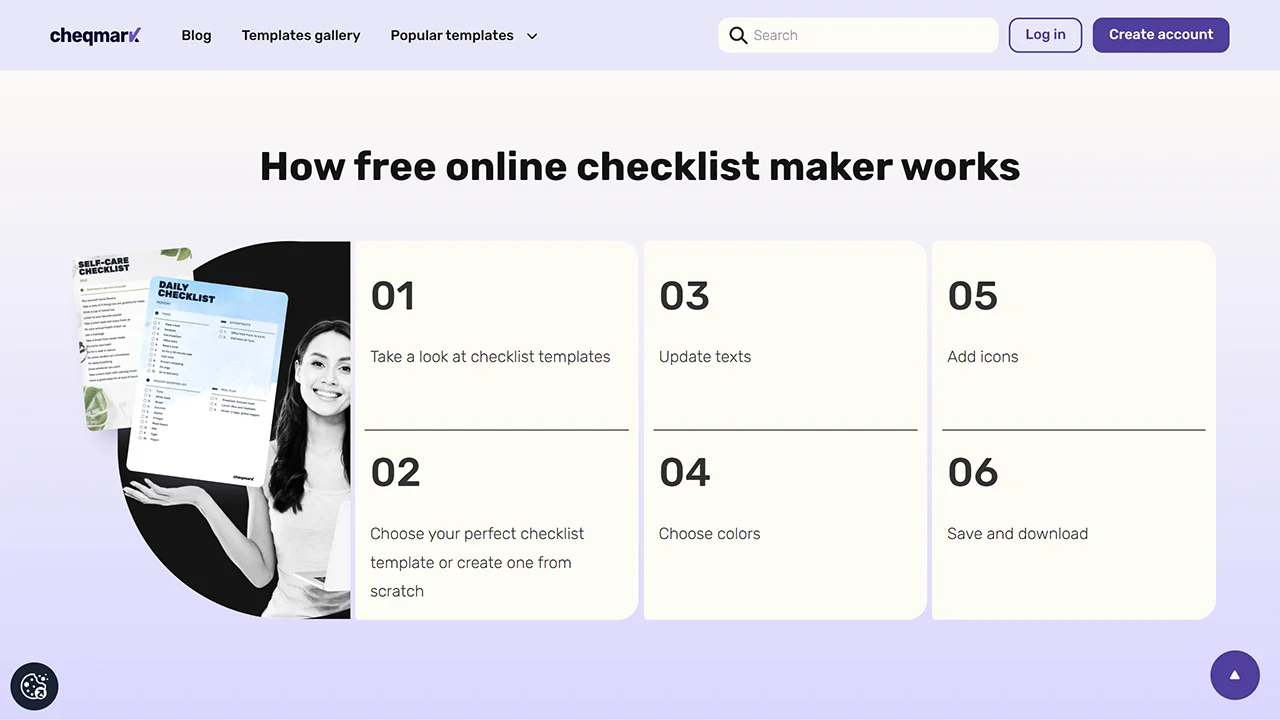Click step 02 about choosing your perfect template
Image resolution: width=1280 pixels, height=720 pixels.
[x=496, y=525]
